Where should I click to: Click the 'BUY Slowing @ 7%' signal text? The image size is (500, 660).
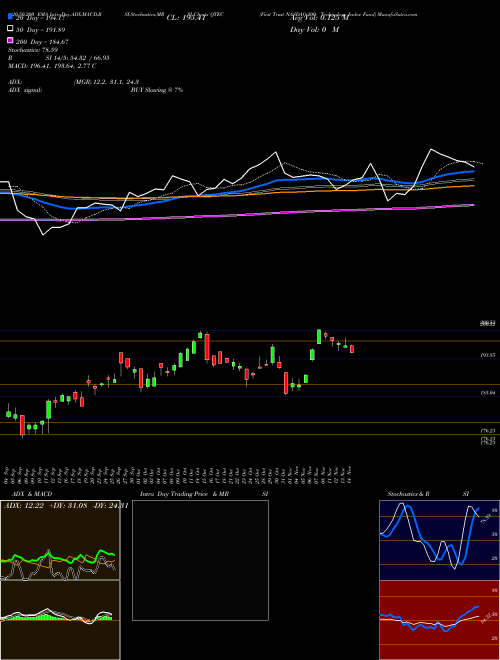[x=157, y=90]
